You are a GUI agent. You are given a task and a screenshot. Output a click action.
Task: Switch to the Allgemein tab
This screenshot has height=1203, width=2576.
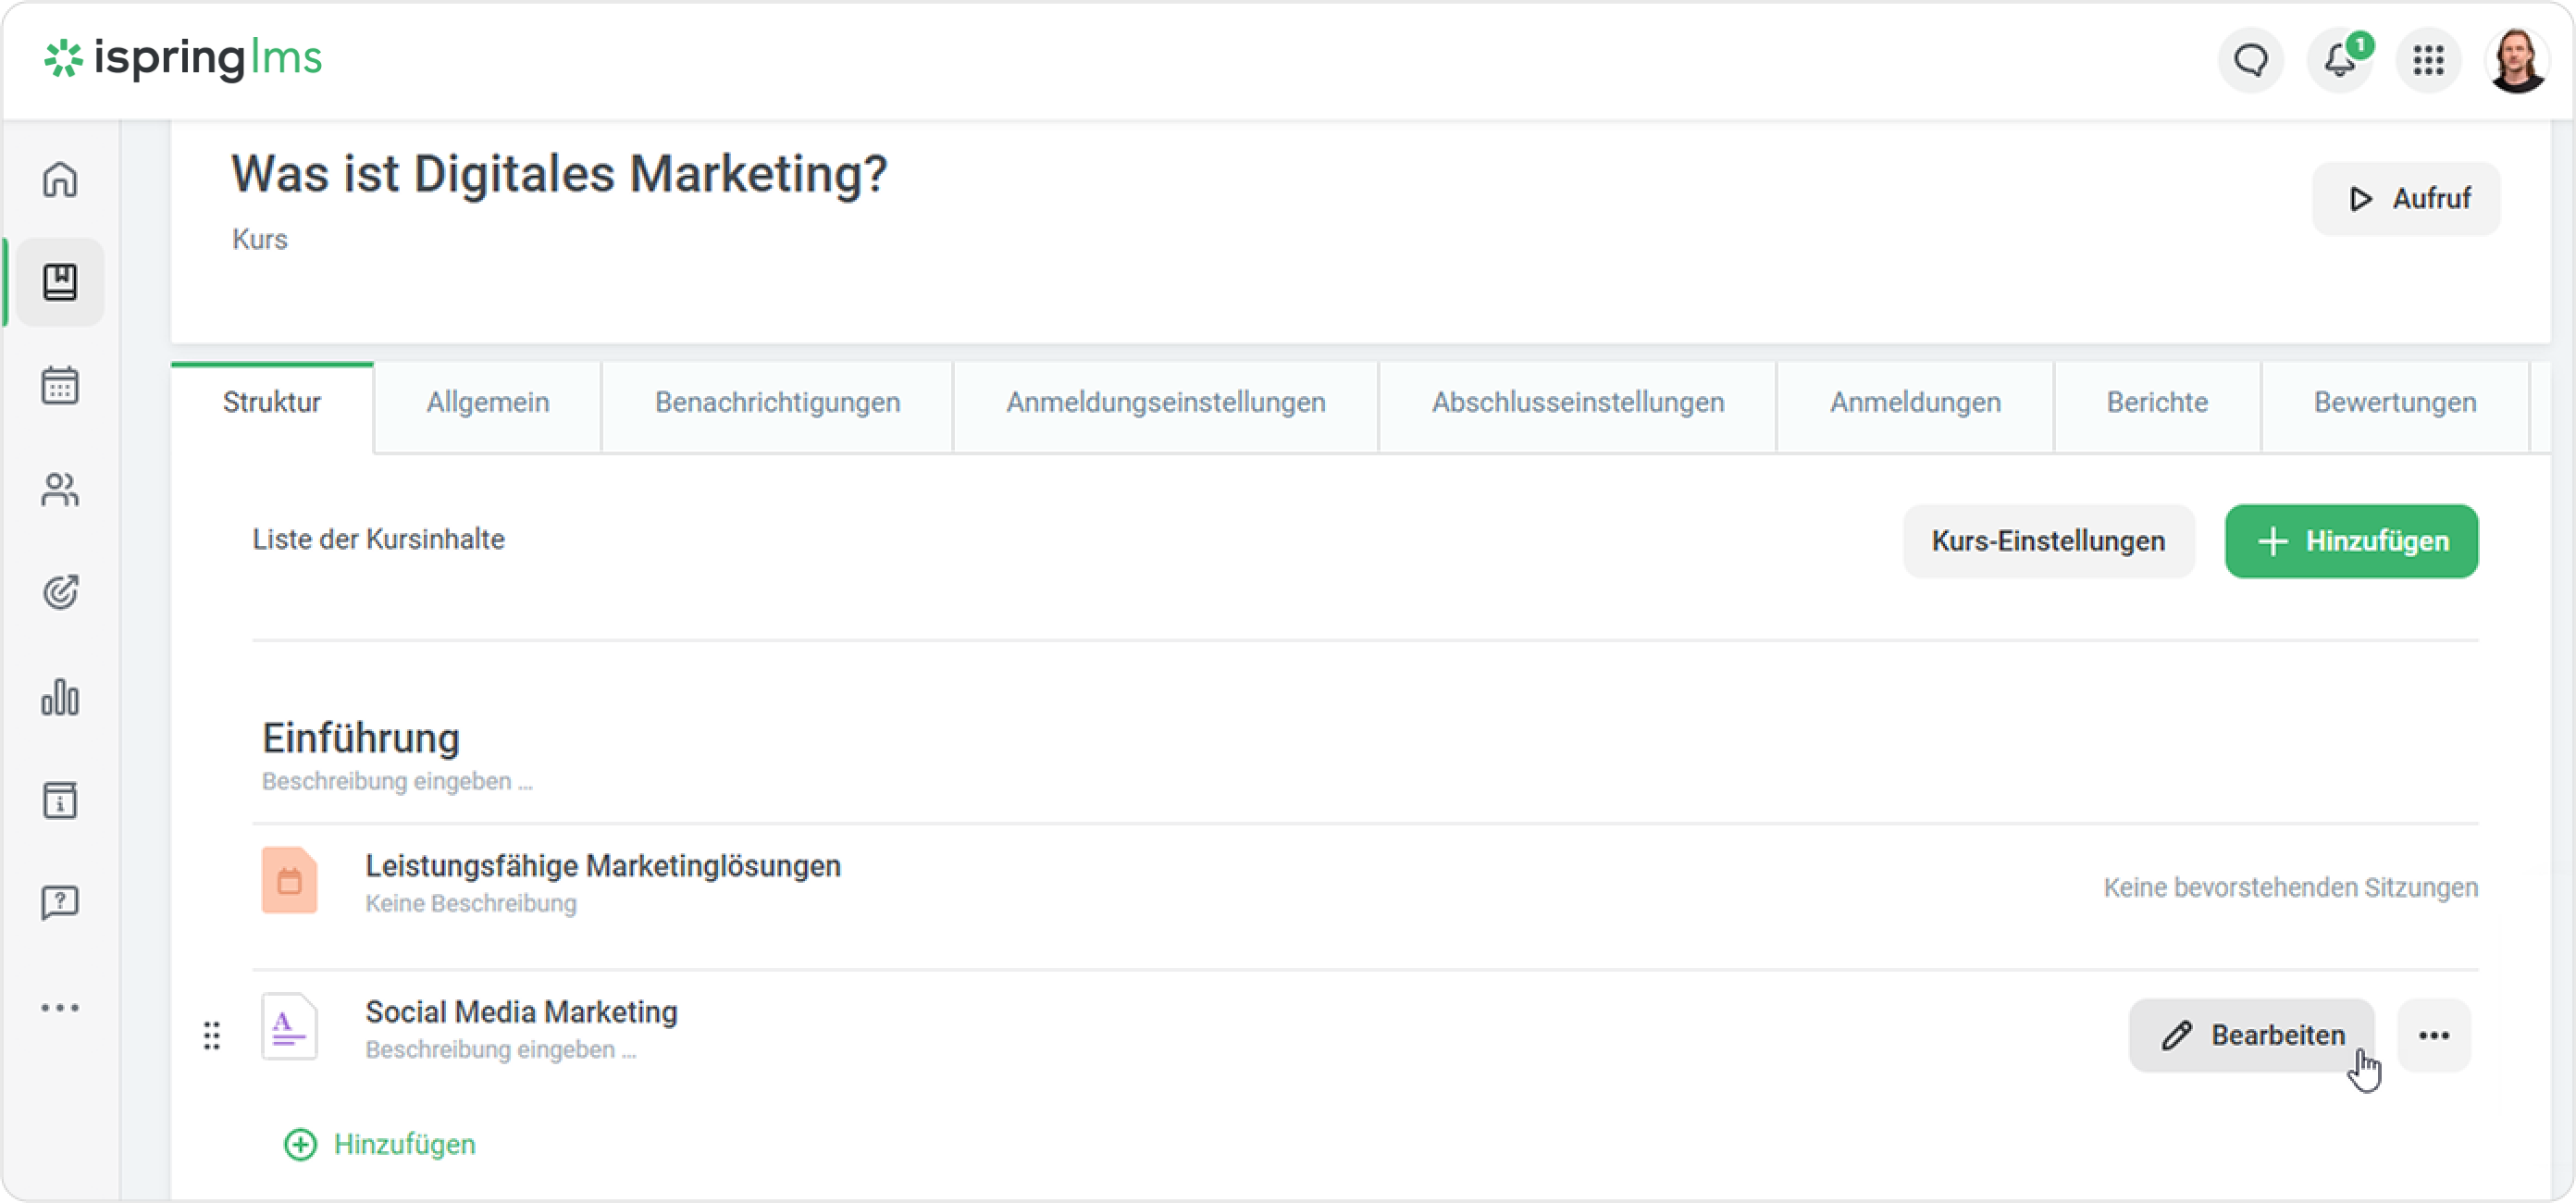tap(488, 402)
